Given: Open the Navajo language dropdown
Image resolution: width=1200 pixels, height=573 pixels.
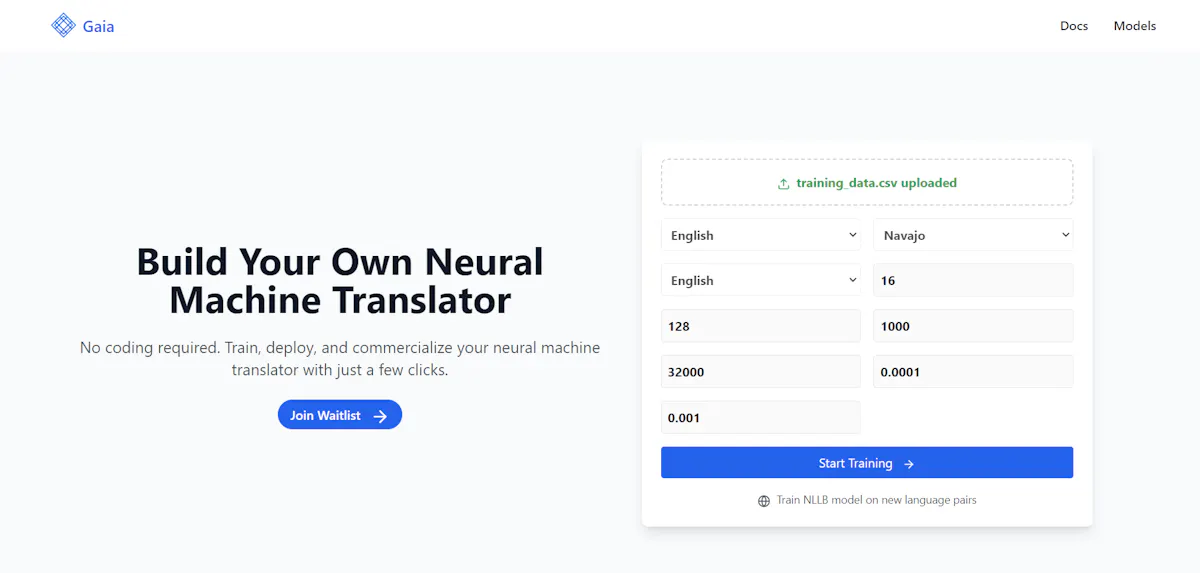Looking at the screenshot, I should pyautogui.click(x=973, y=235).
